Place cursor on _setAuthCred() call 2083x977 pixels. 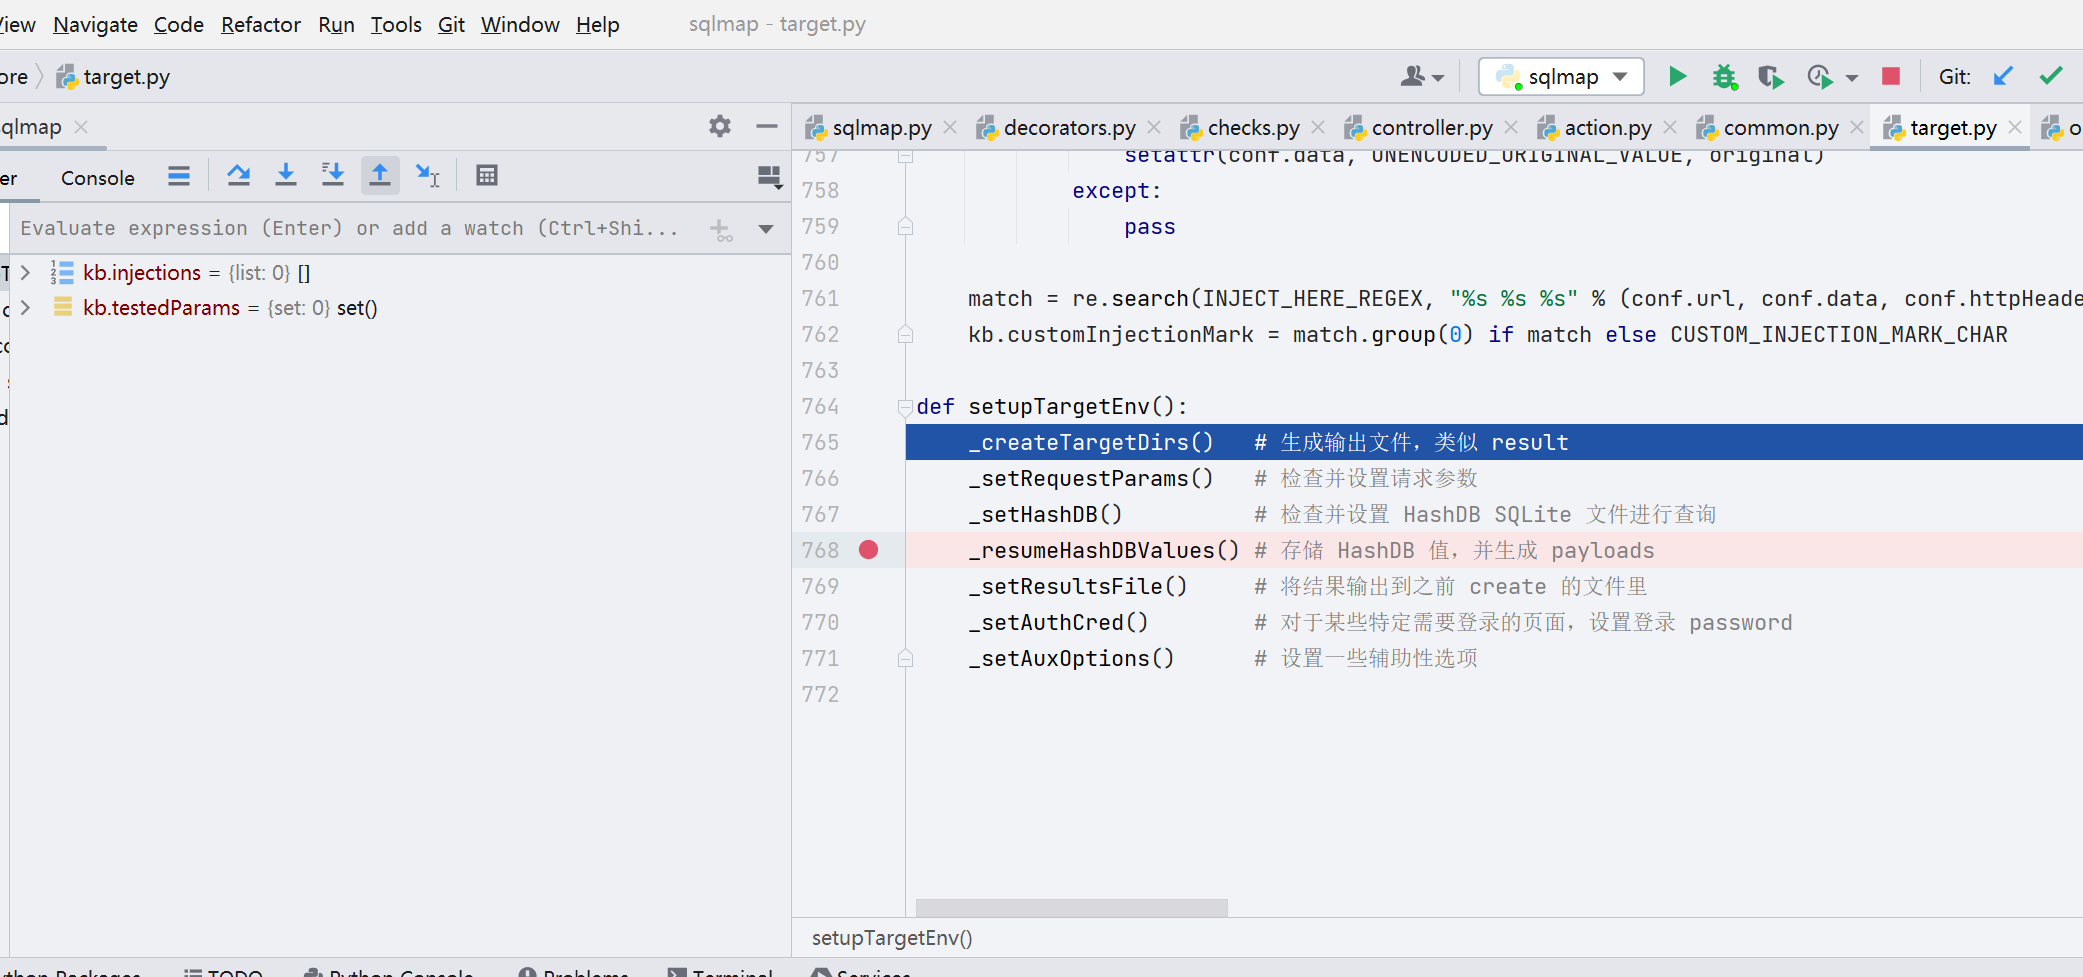click(1058, 623)
